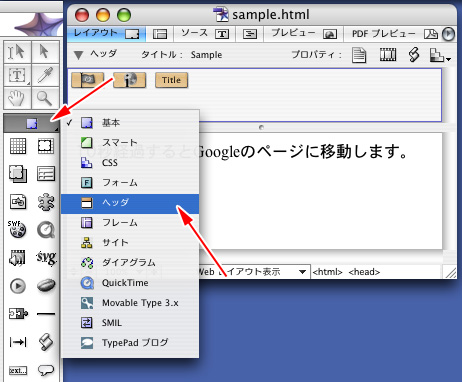Open page properties document icon
The image size is (462, 382).
(359, 55)
